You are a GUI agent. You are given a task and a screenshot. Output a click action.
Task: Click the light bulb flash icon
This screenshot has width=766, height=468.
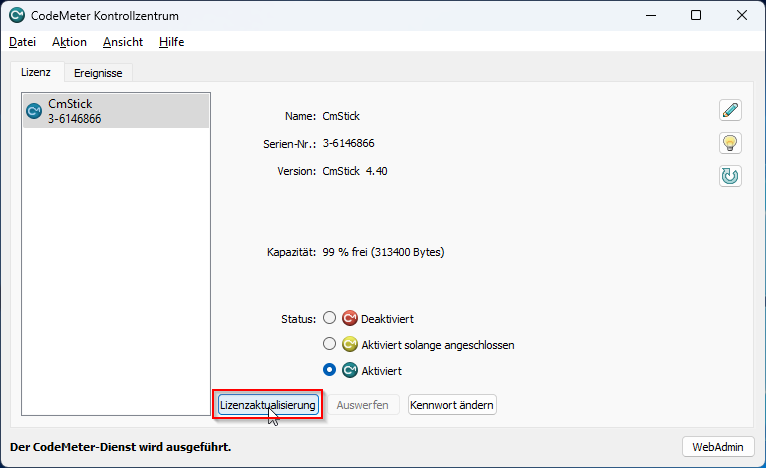click(x=730, y=143)
